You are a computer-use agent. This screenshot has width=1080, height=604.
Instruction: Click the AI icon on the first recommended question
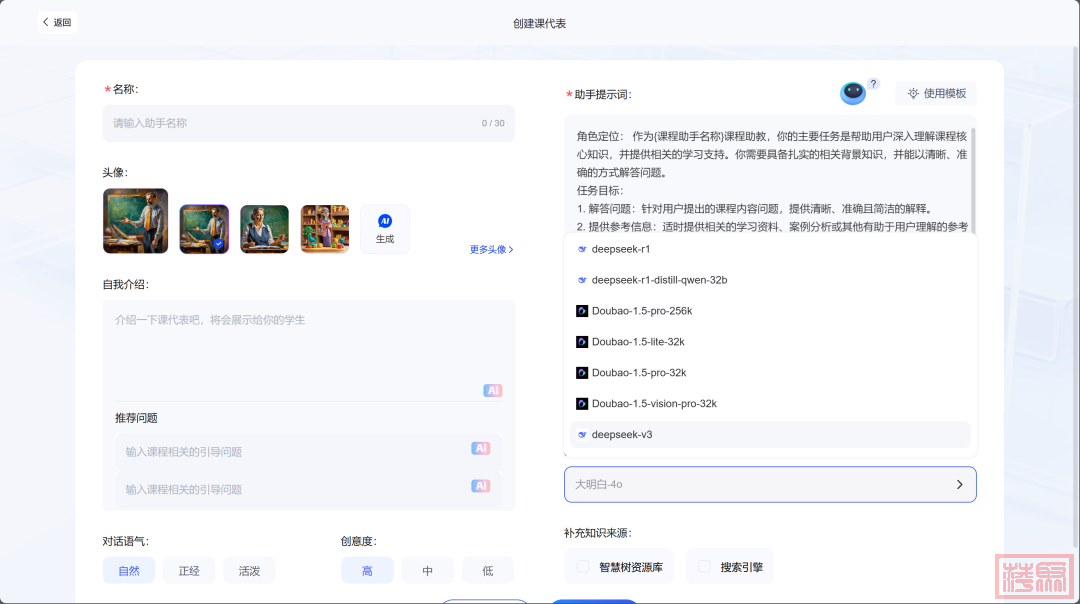[481, 448]
